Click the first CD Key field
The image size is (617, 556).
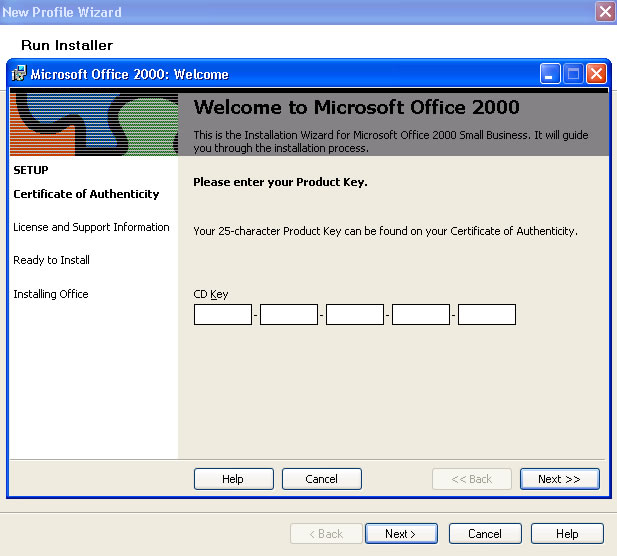223,314
